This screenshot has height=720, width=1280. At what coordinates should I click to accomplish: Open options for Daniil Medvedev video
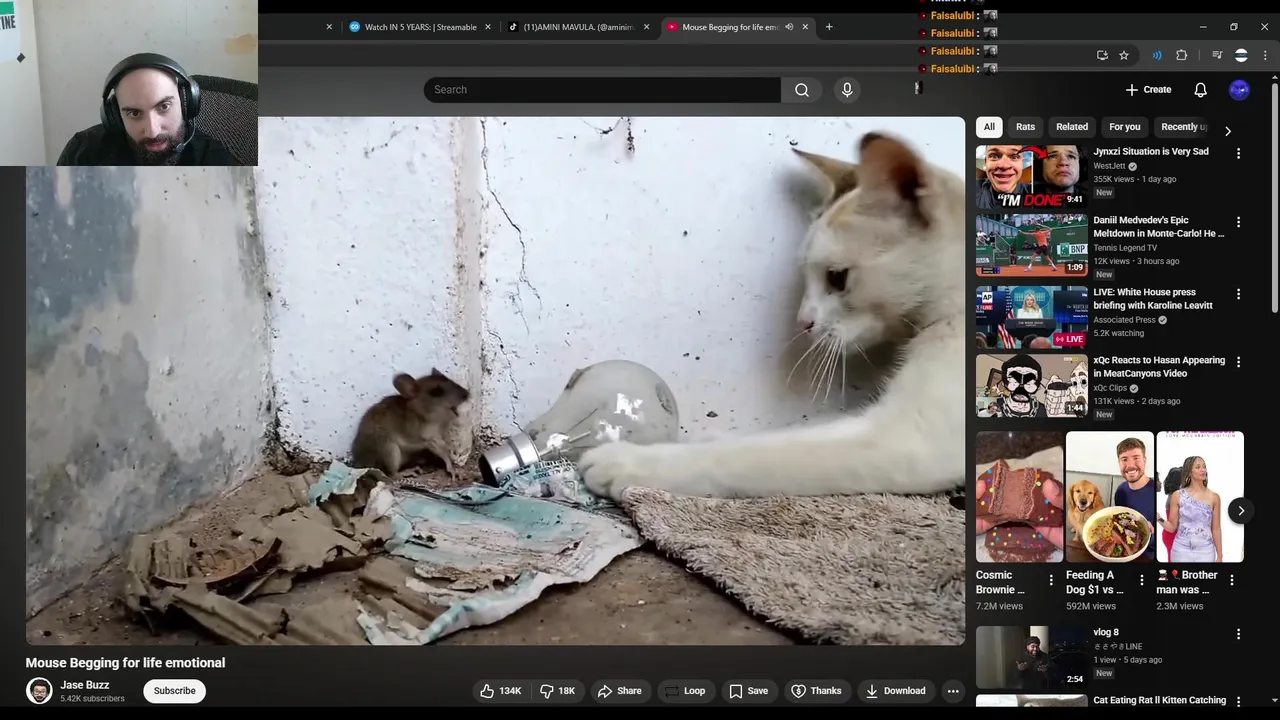(x=1238, y=222)
